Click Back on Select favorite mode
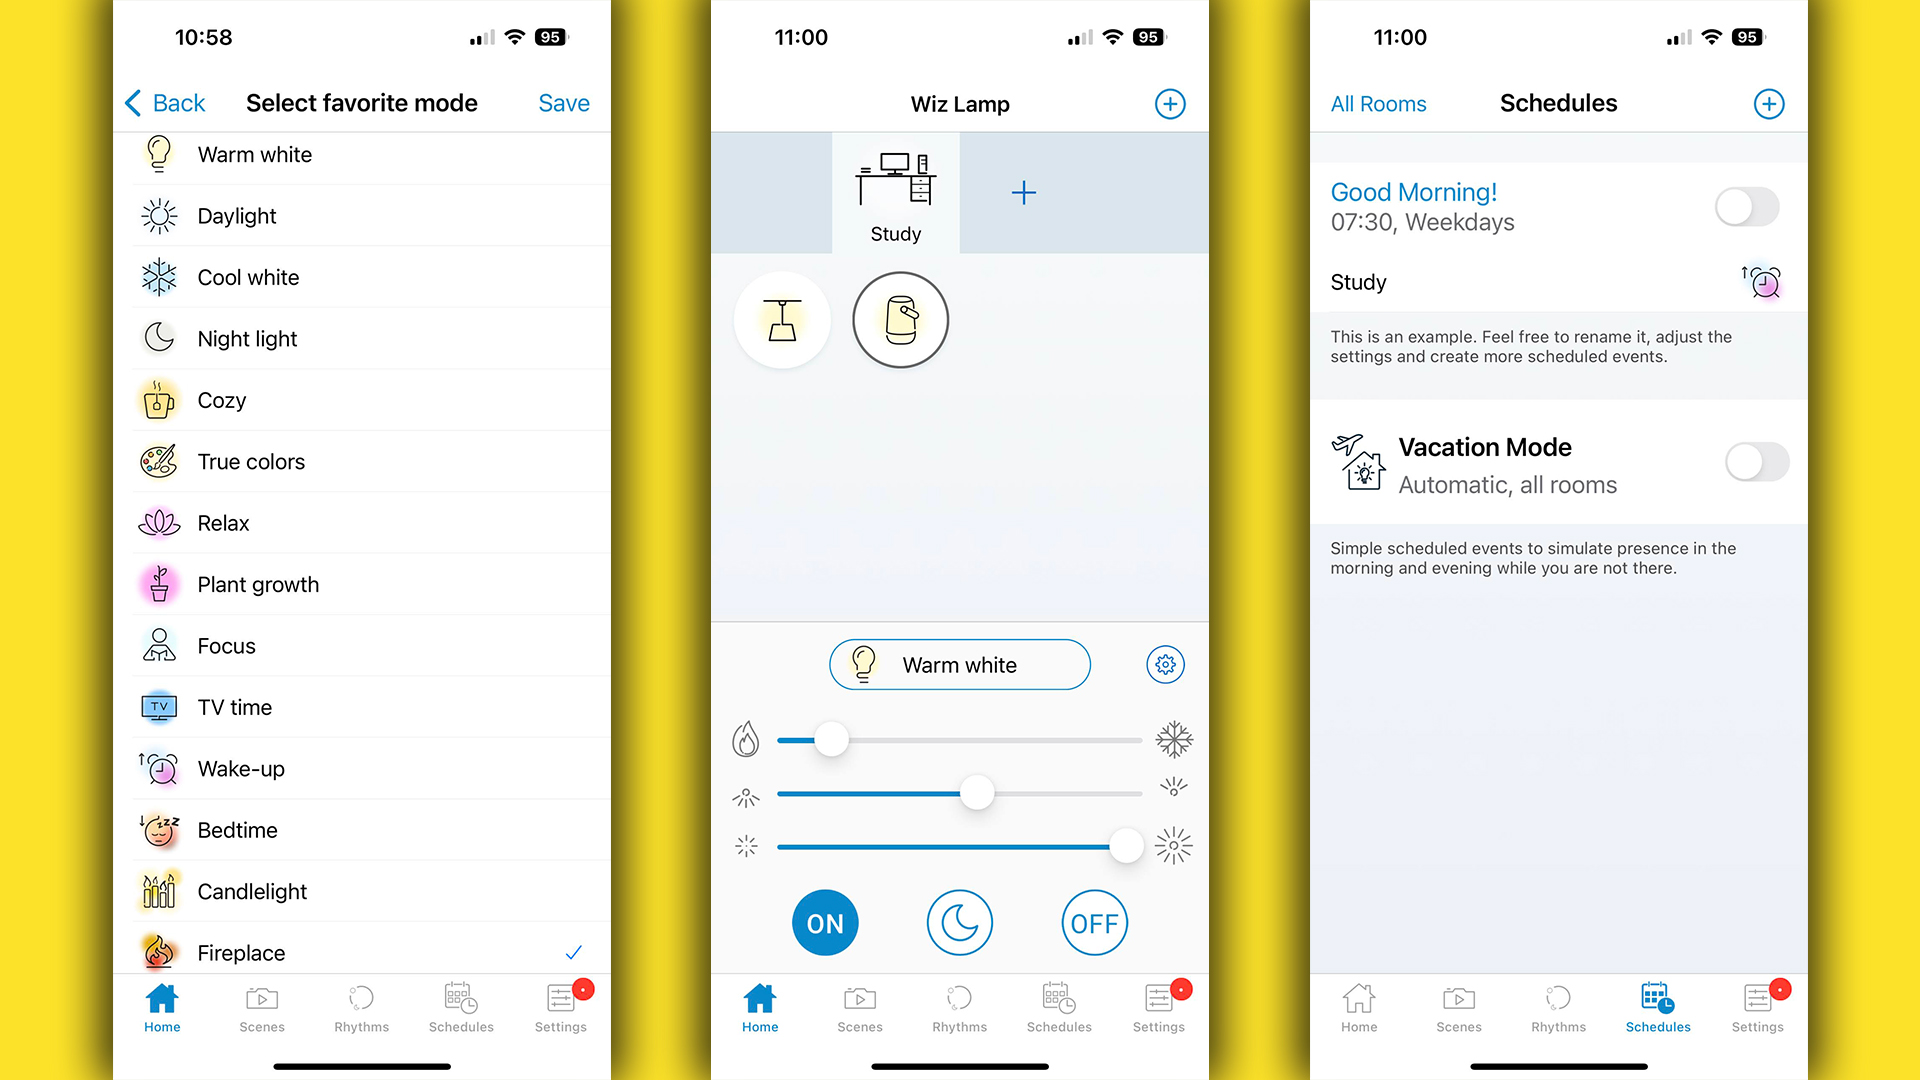This screenshot has height=1080, width=1920. pos(158,103)
